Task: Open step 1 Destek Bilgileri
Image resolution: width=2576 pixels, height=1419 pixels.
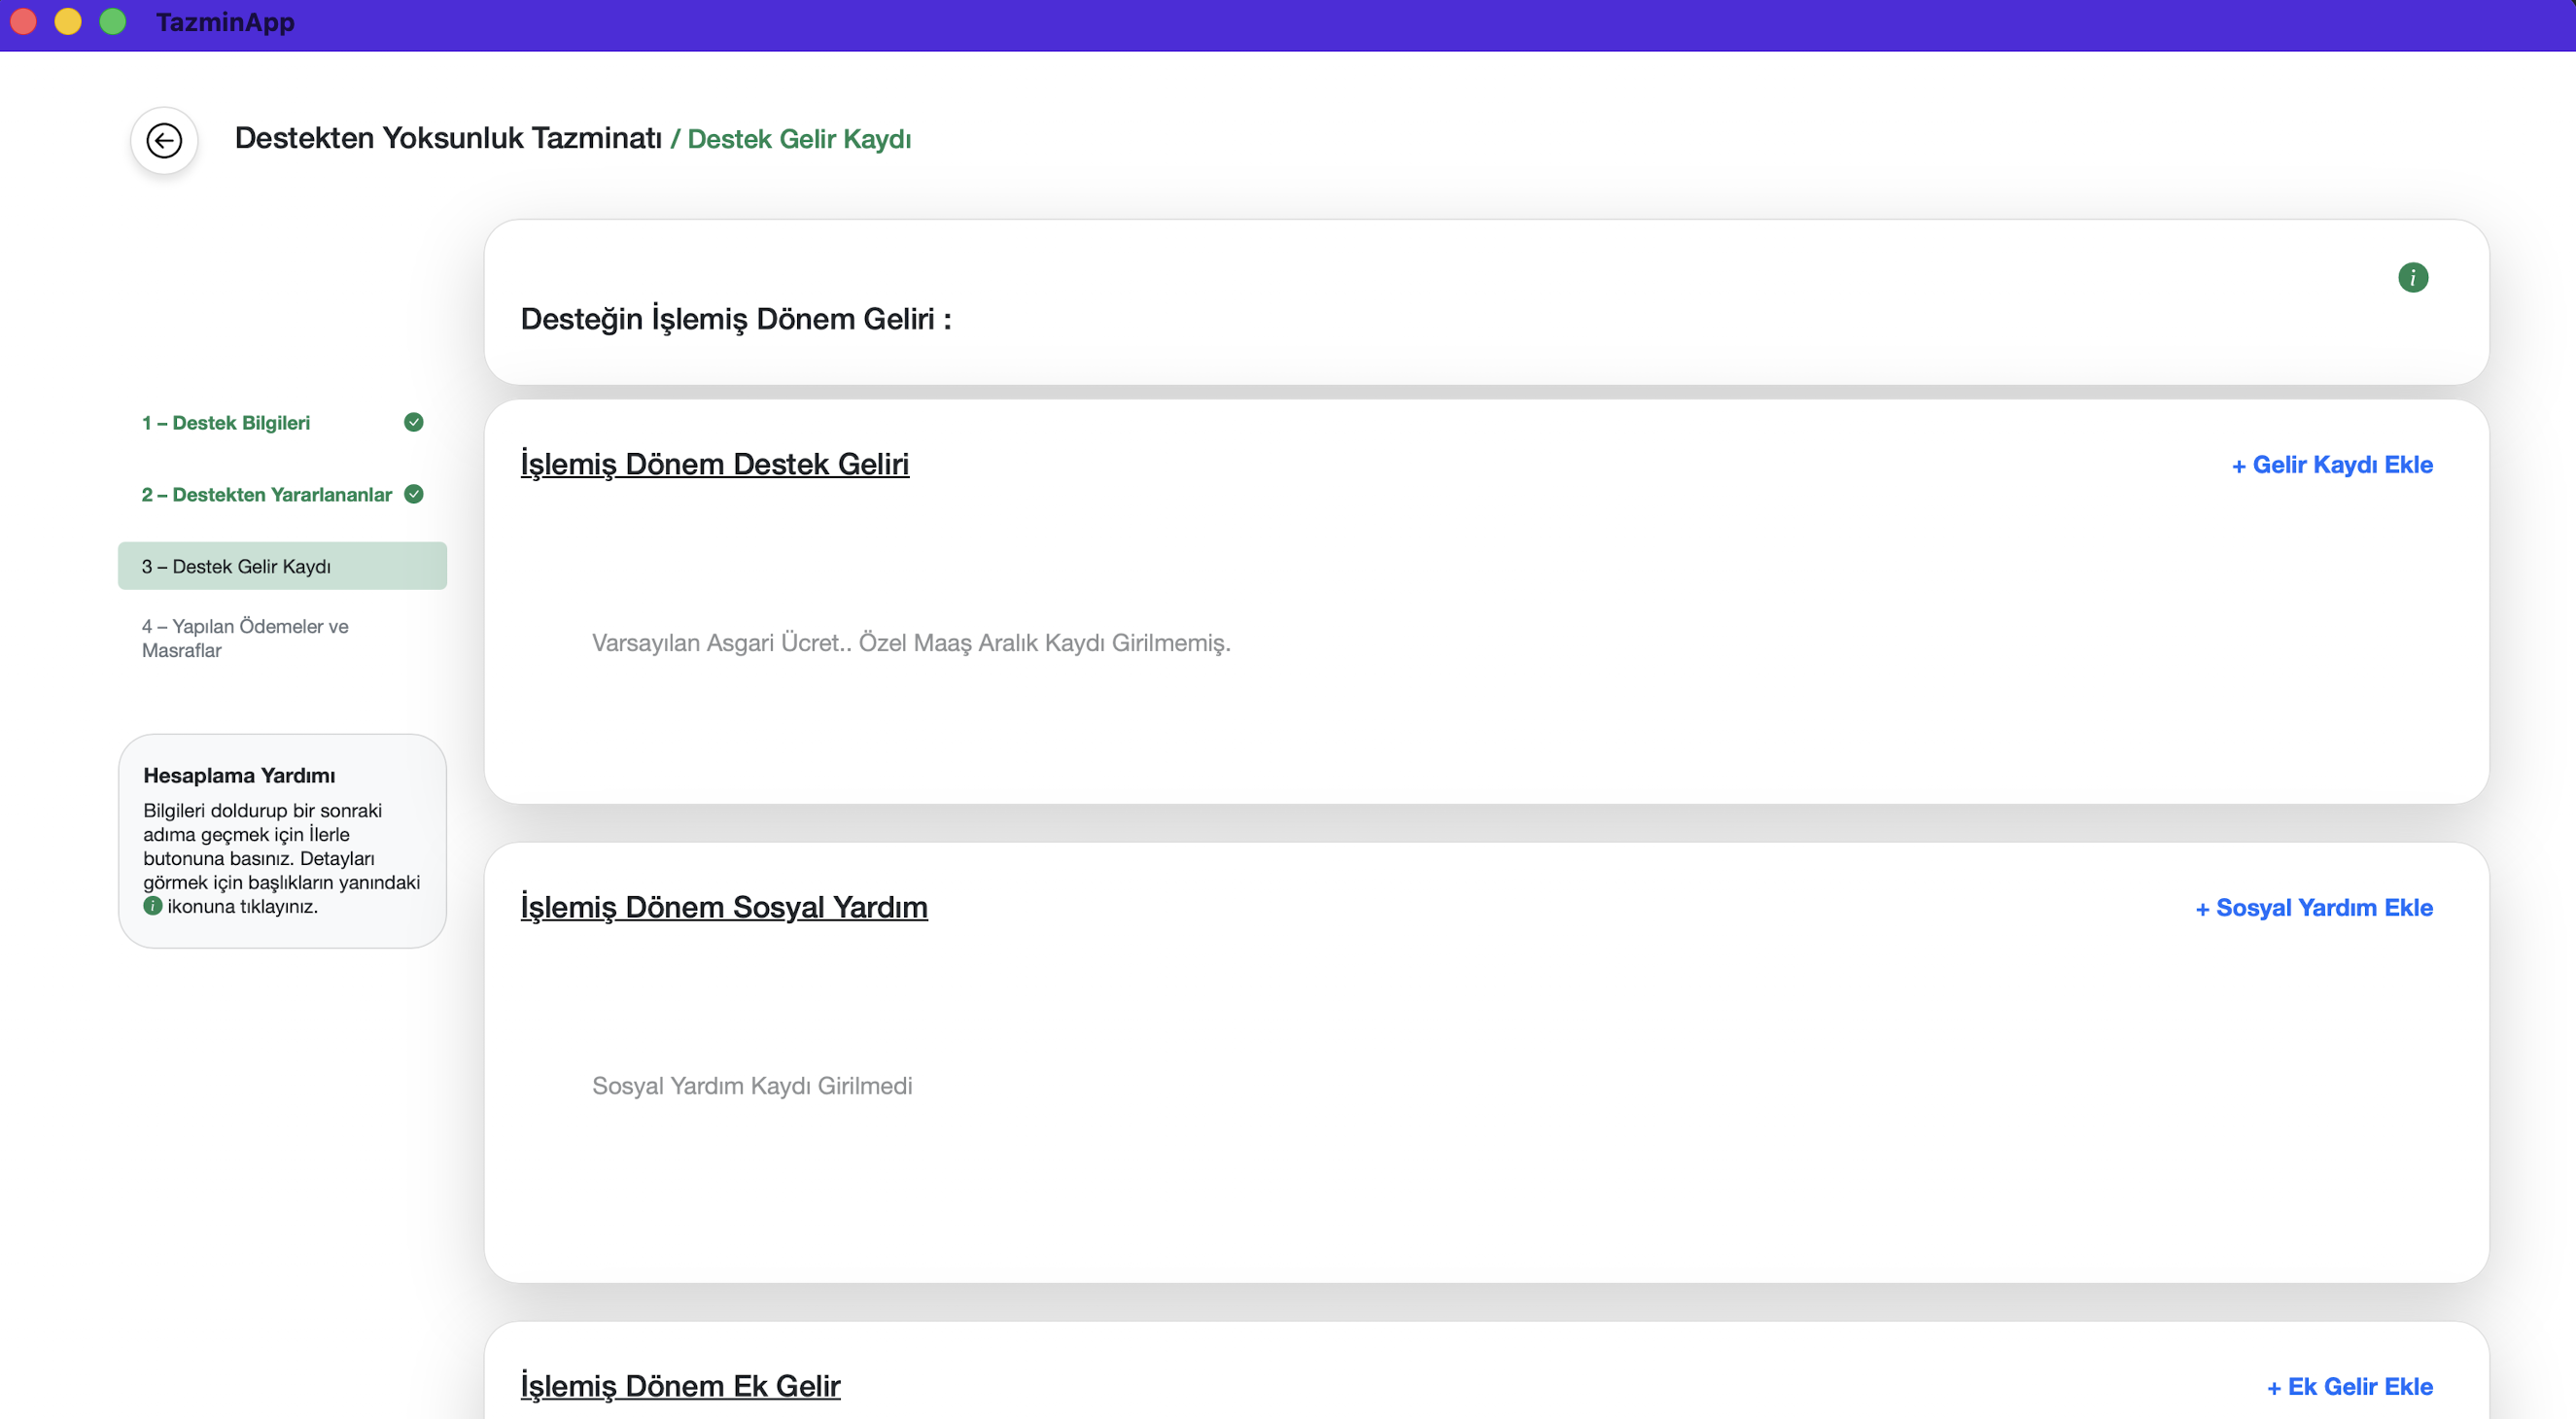Action: pyautogui.click(x=226, y=423)
